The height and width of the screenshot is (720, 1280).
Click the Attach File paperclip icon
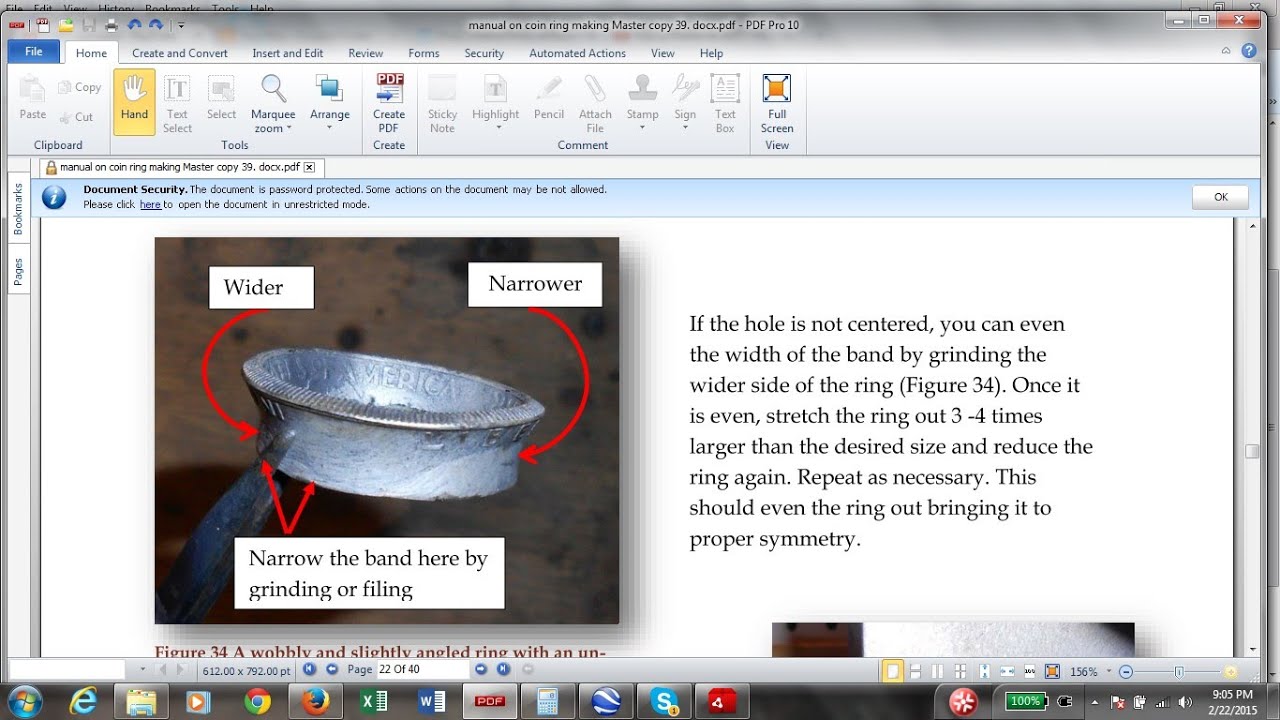[x=595, y=89]
